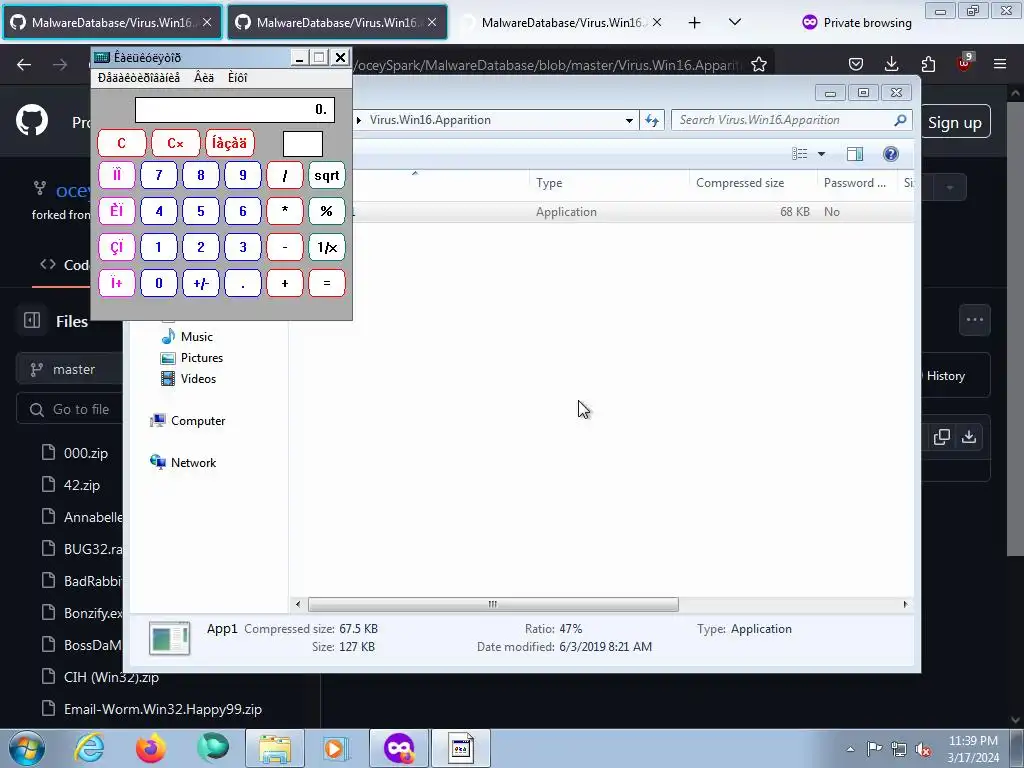Click the Pocket save icon in Firefox toolbar

(856, 64)
